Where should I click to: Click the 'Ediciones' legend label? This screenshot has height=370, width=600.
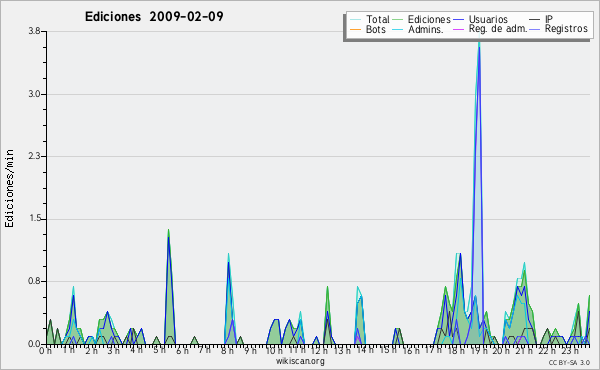(x=429, y=19)
